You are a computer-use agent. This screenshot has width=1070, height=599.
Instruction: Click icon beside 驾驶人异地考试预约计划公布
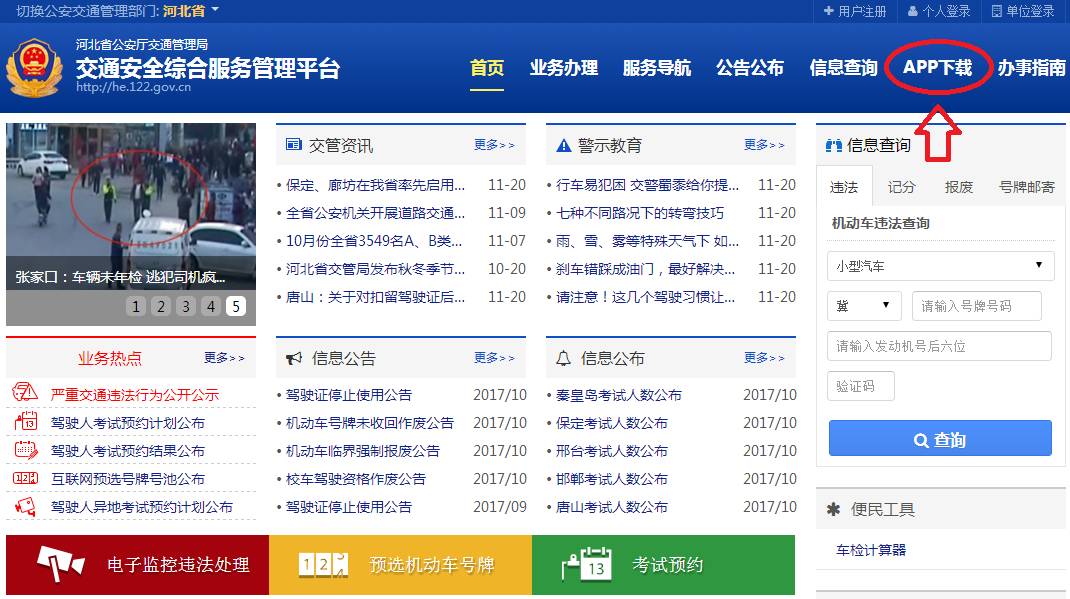25,507
